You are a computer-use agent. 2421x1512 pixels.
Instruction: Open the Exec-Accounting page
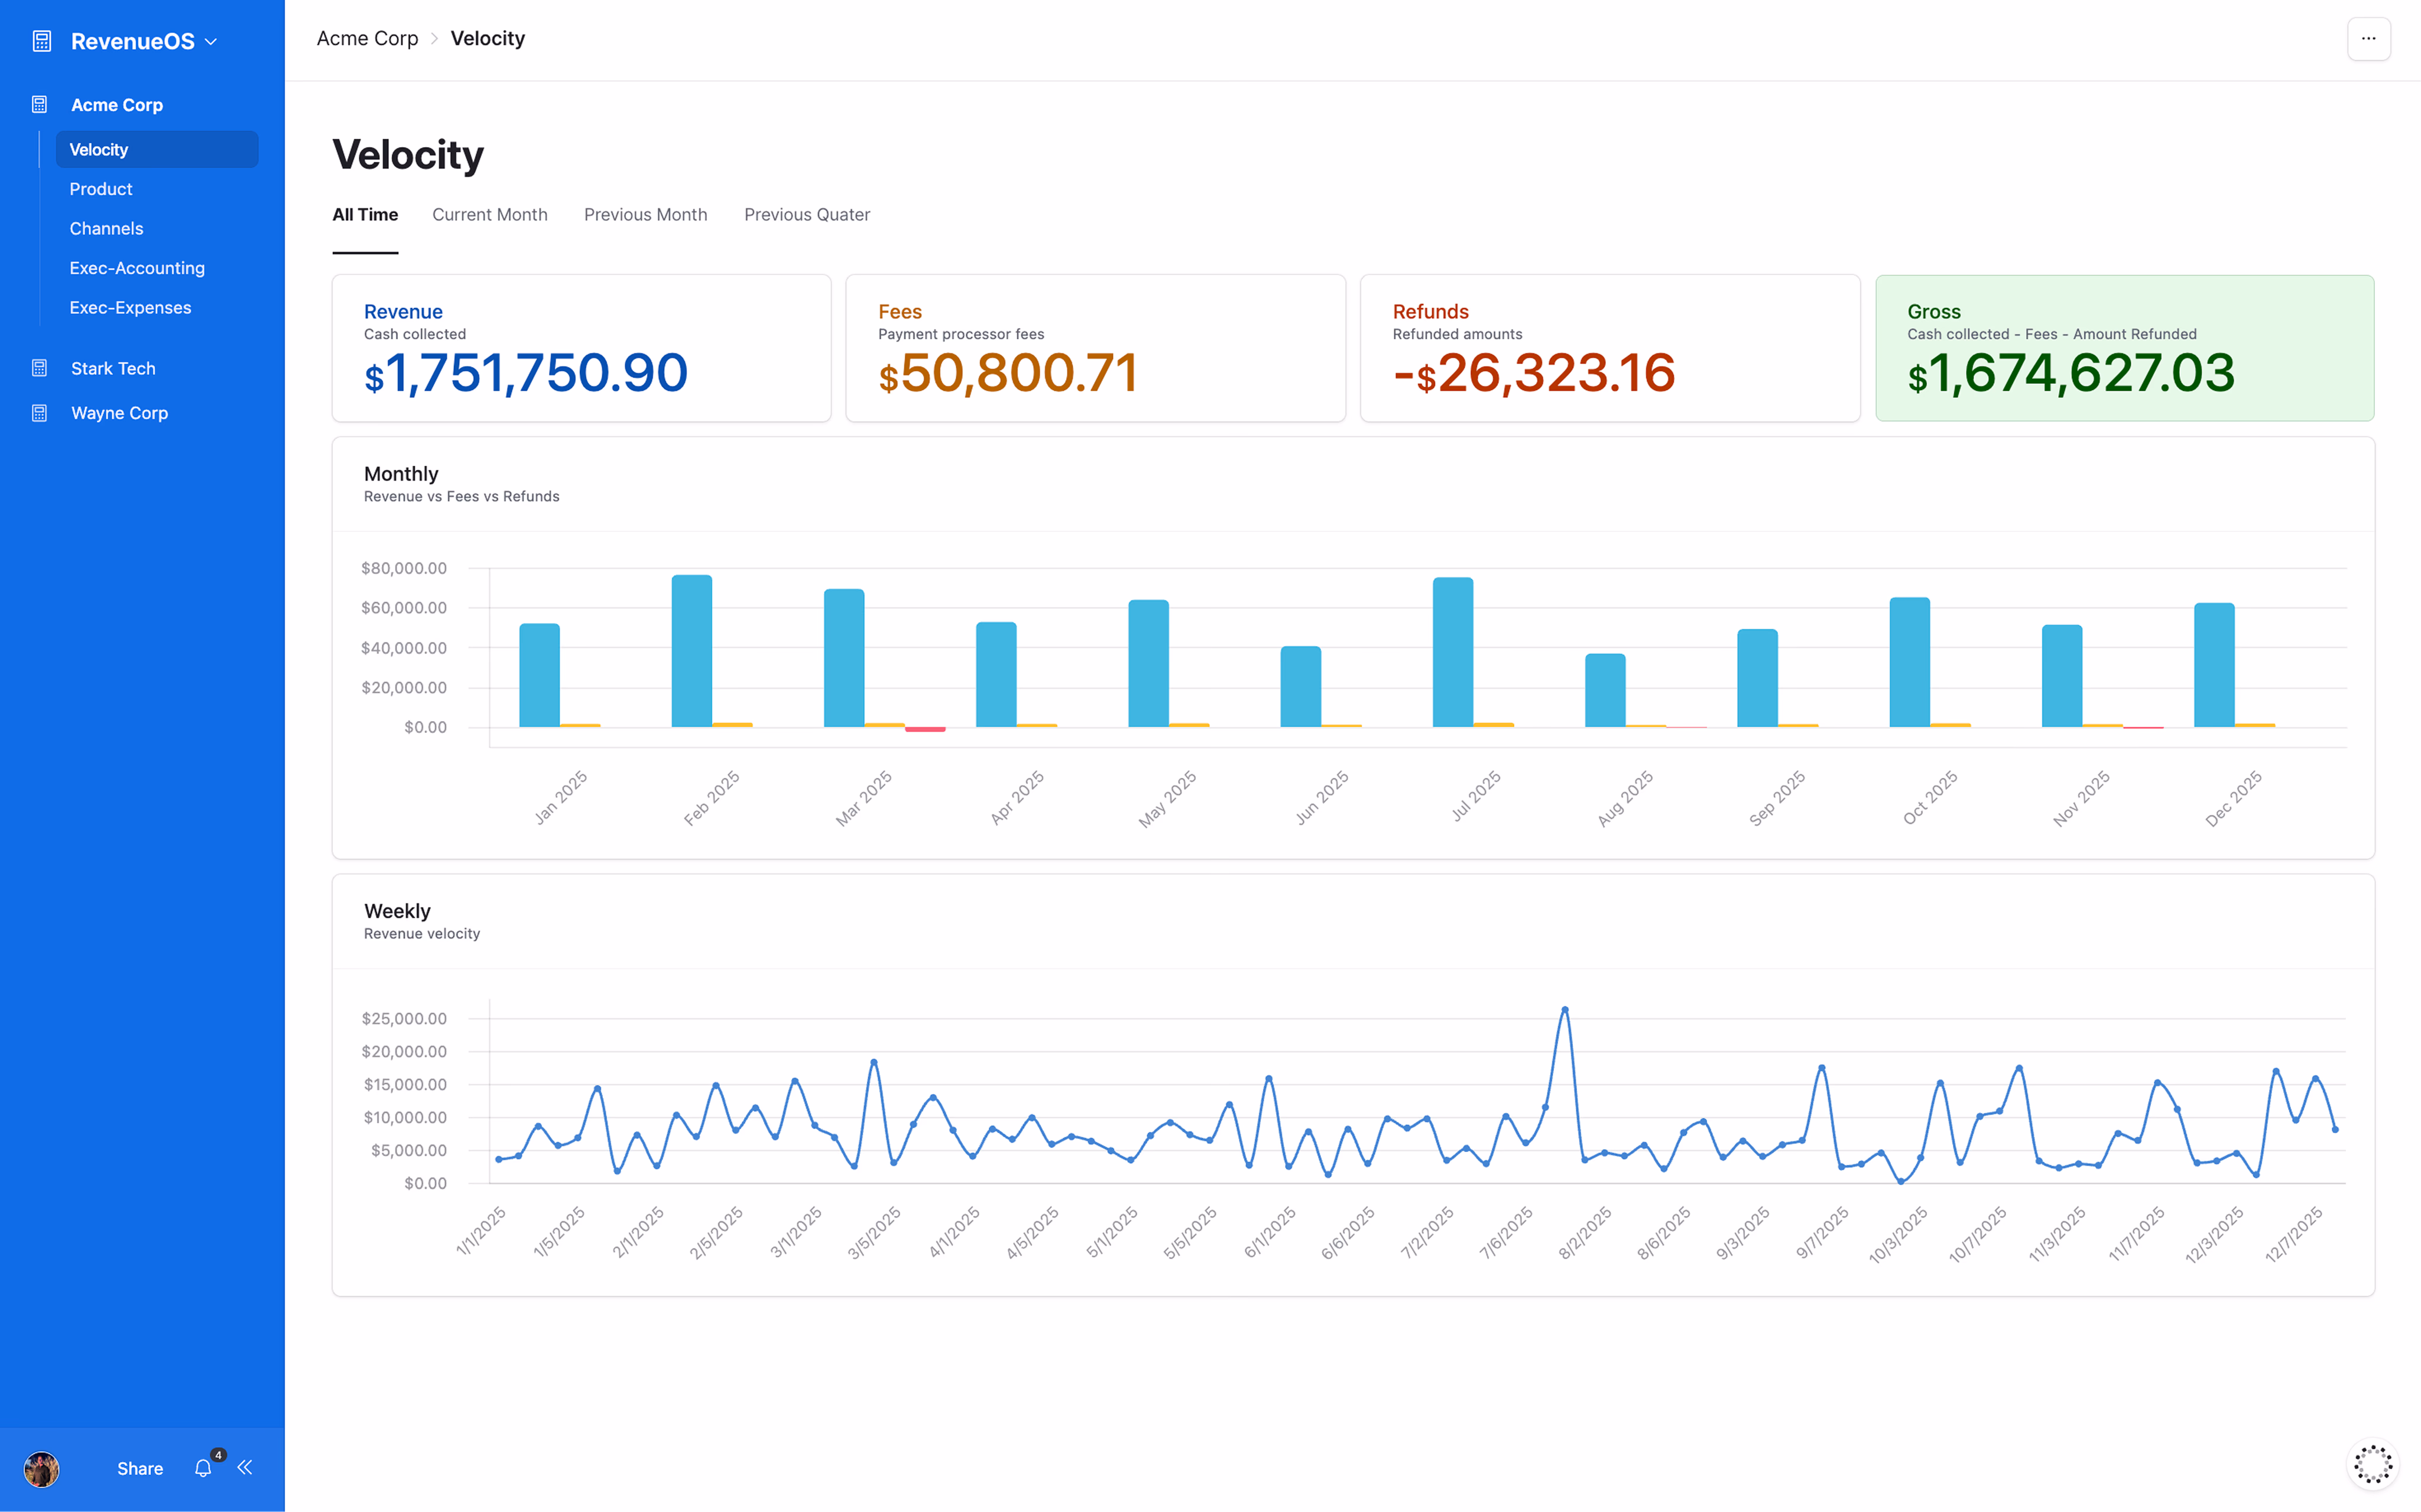(137, 268)
